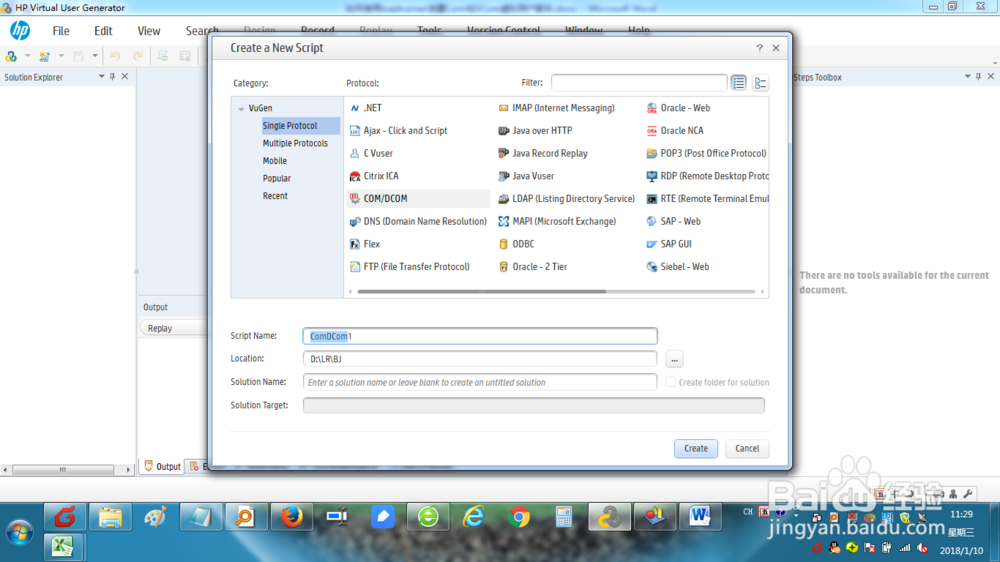Click the protocol list horizontal scrollbar

click(482, 292)
